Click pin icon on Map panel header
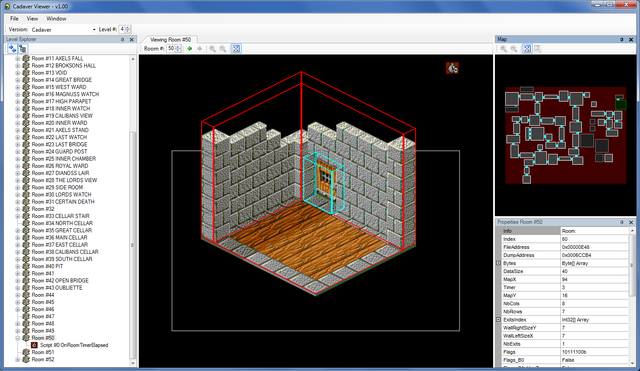The image size is (640, 371). (622, 40)
